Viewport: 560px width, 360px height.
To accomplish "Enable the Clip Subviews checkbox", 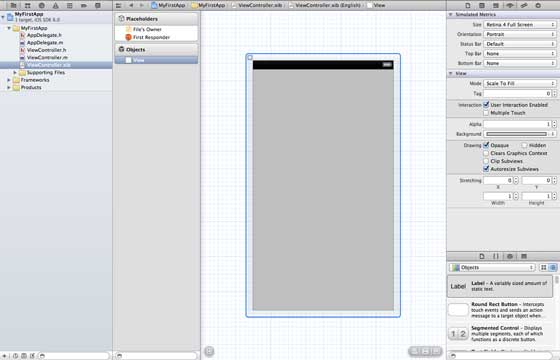I will [x=486, y=161].
